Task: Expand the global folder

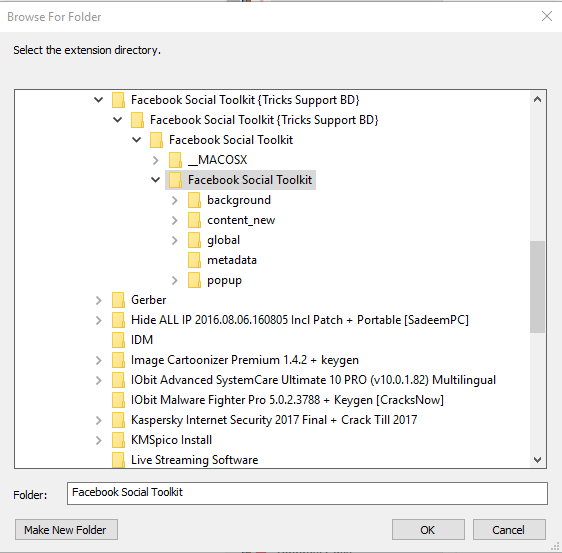Action: point(175,240)
